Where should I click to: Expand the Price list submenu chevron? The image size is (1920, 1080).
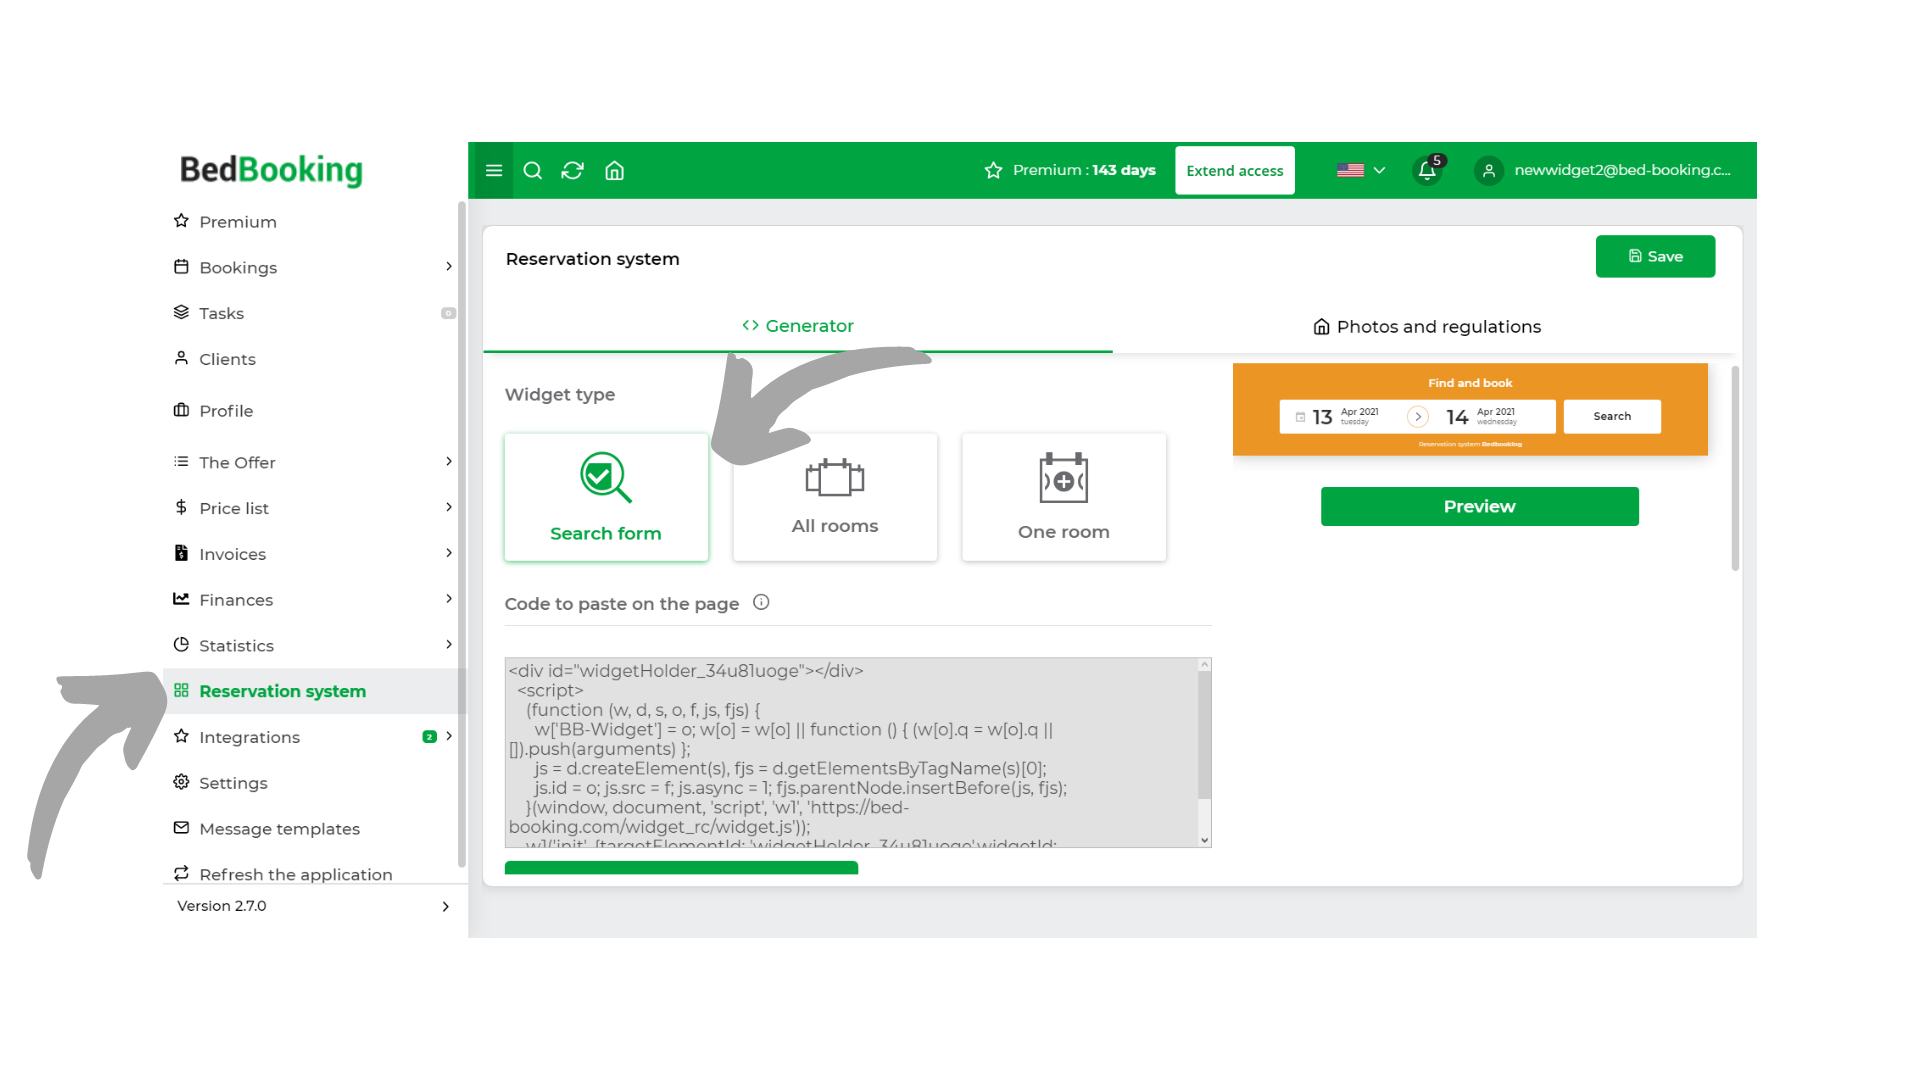point(449,508)
